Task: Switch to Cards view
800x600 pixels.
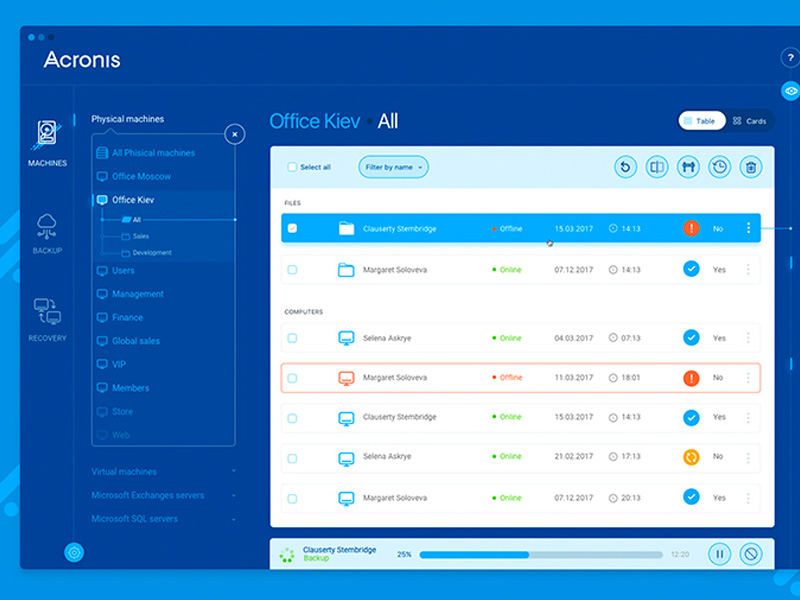Action: click(x=749, y=121)
